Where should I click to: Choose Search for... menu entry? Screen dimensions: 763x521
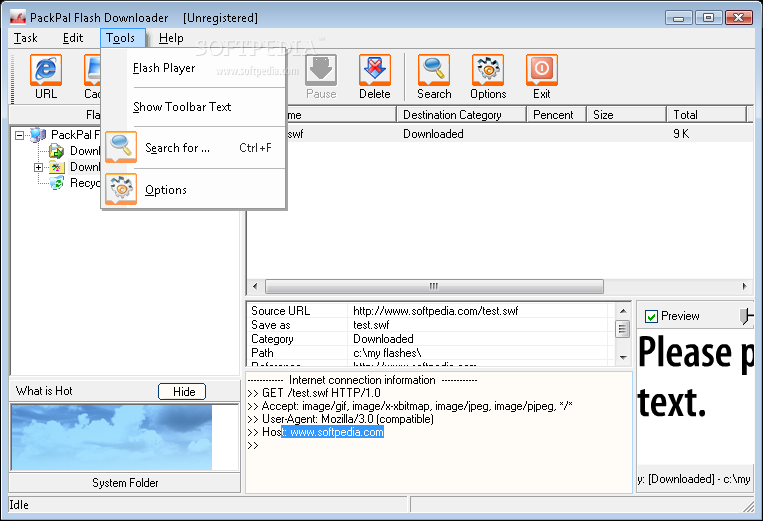[194, 147]
